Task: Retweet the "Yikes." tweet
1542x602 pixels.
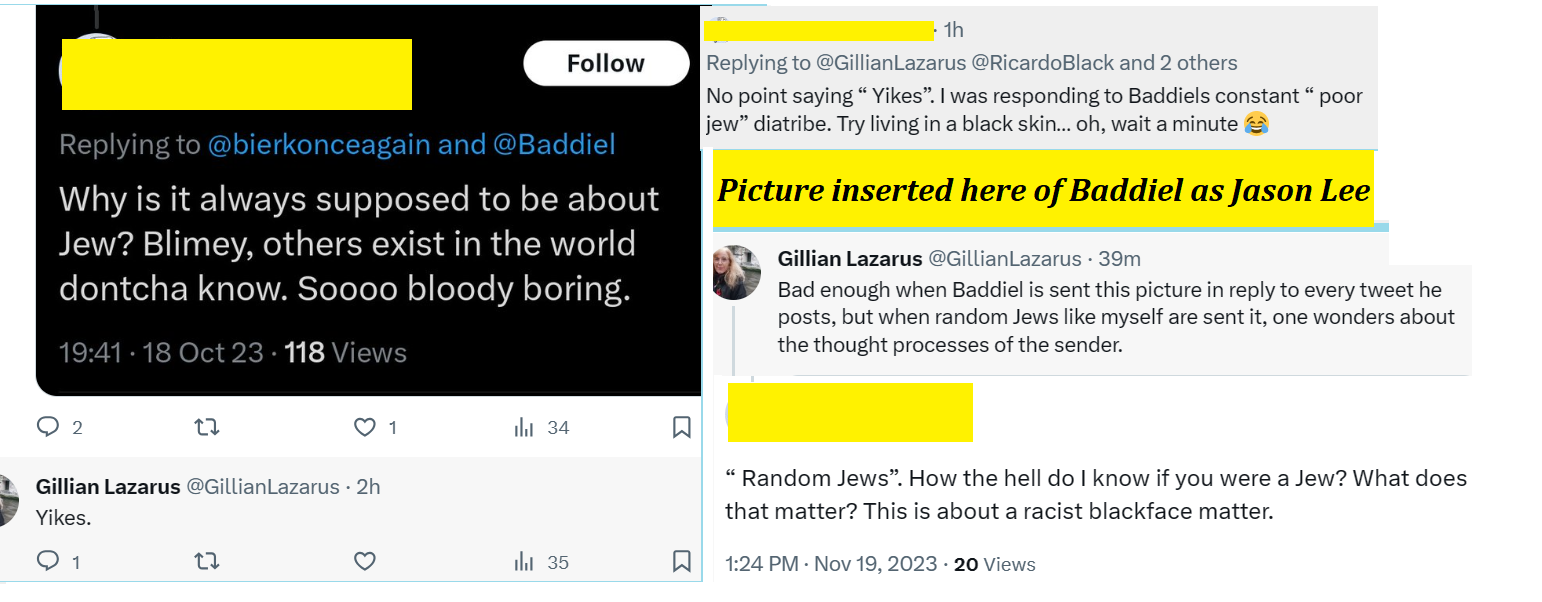Action: 206,562
